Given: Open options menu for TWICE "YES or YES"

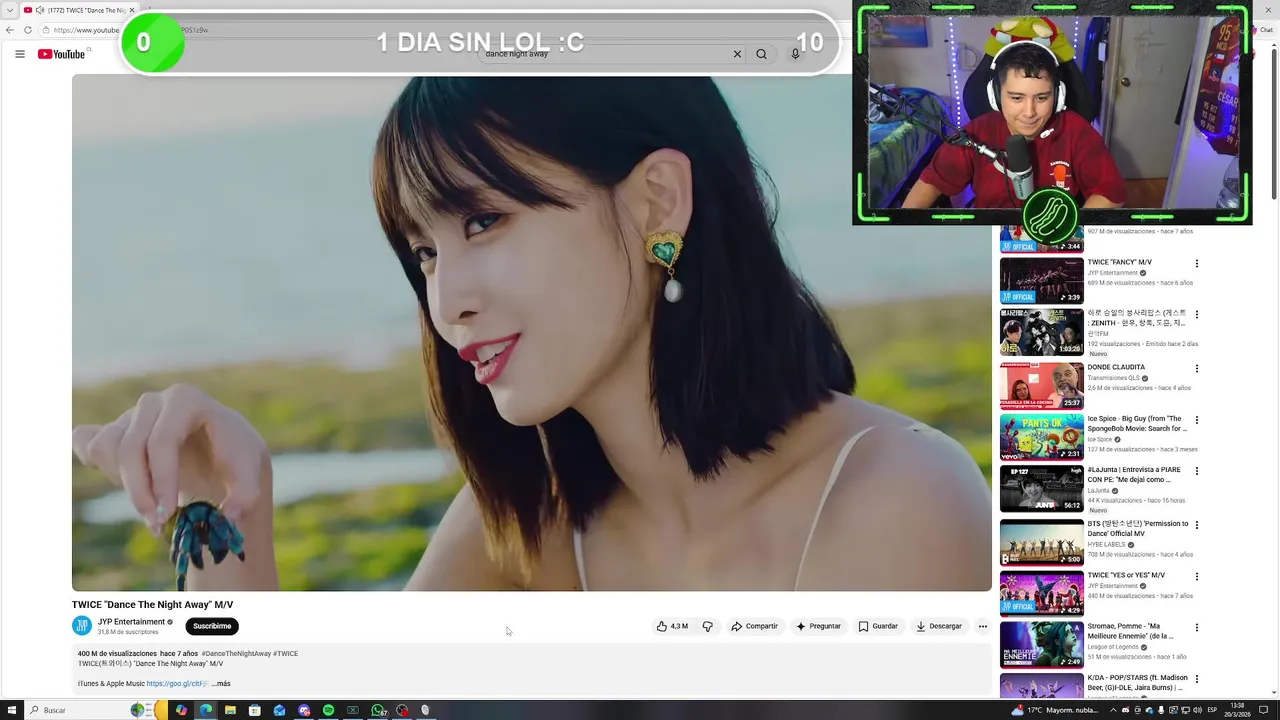Looking at the screenshot, I should [1197, 576].
